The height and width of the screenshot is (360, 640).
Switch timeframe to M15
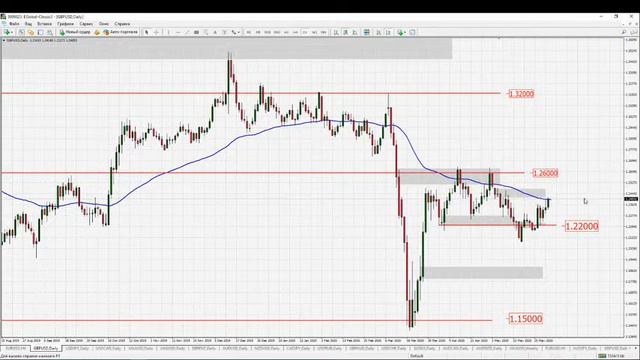[267, 32]
